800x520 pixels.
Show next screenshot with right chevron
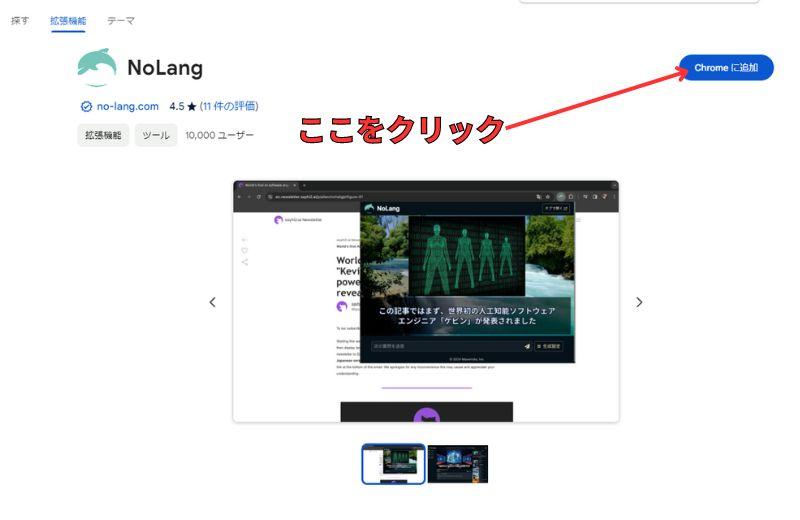click(x=639, y=302)
